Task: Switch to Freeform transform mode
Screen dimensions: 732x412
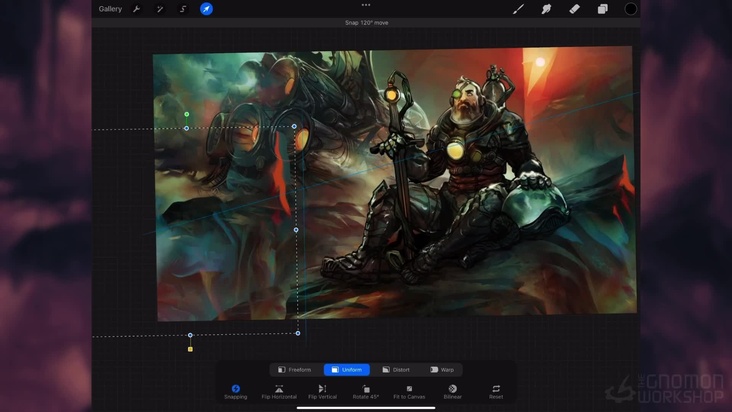Action: pos(295,370)
